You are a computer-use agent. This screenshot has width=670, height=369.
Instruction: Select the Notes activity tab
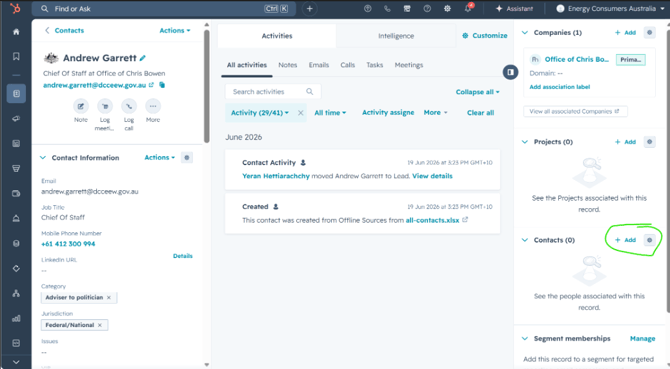288,65
